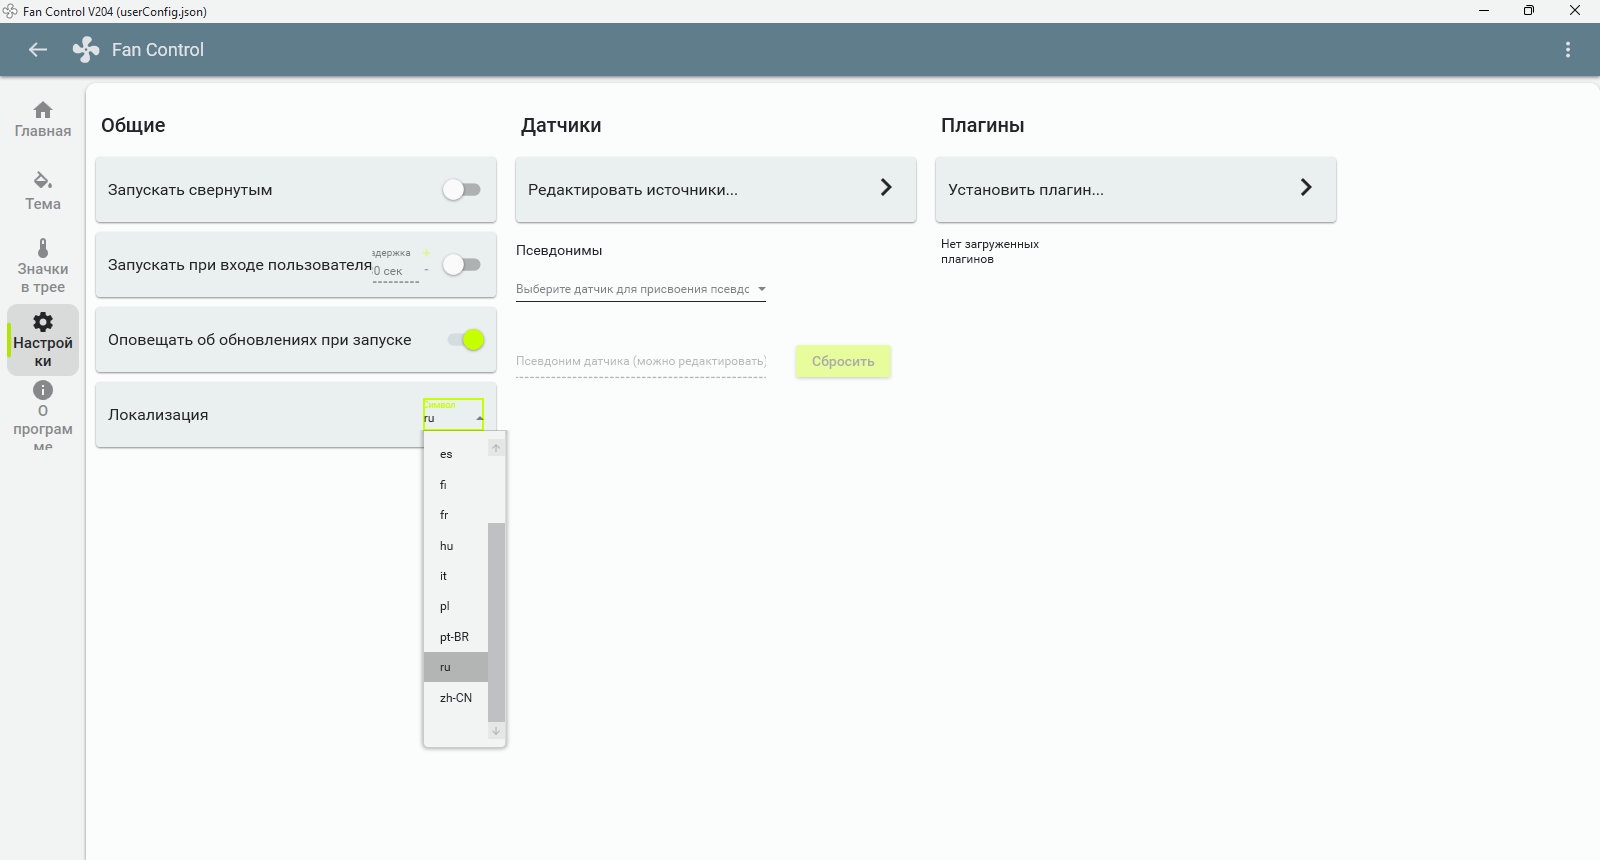1600x860 pixels.
Task: Go back using the arrow icon
Action: [38, 50]
